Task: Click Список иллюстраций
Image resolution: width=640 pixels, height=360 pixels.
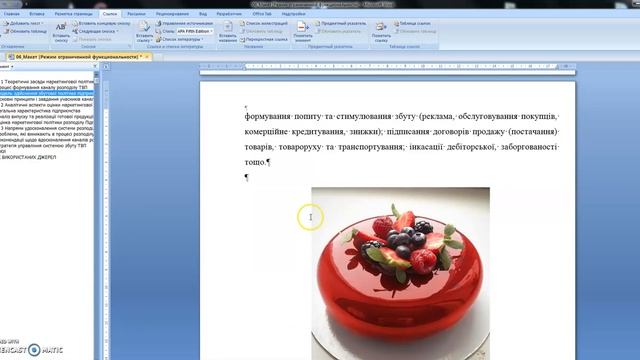Action: tap(264, 24)
